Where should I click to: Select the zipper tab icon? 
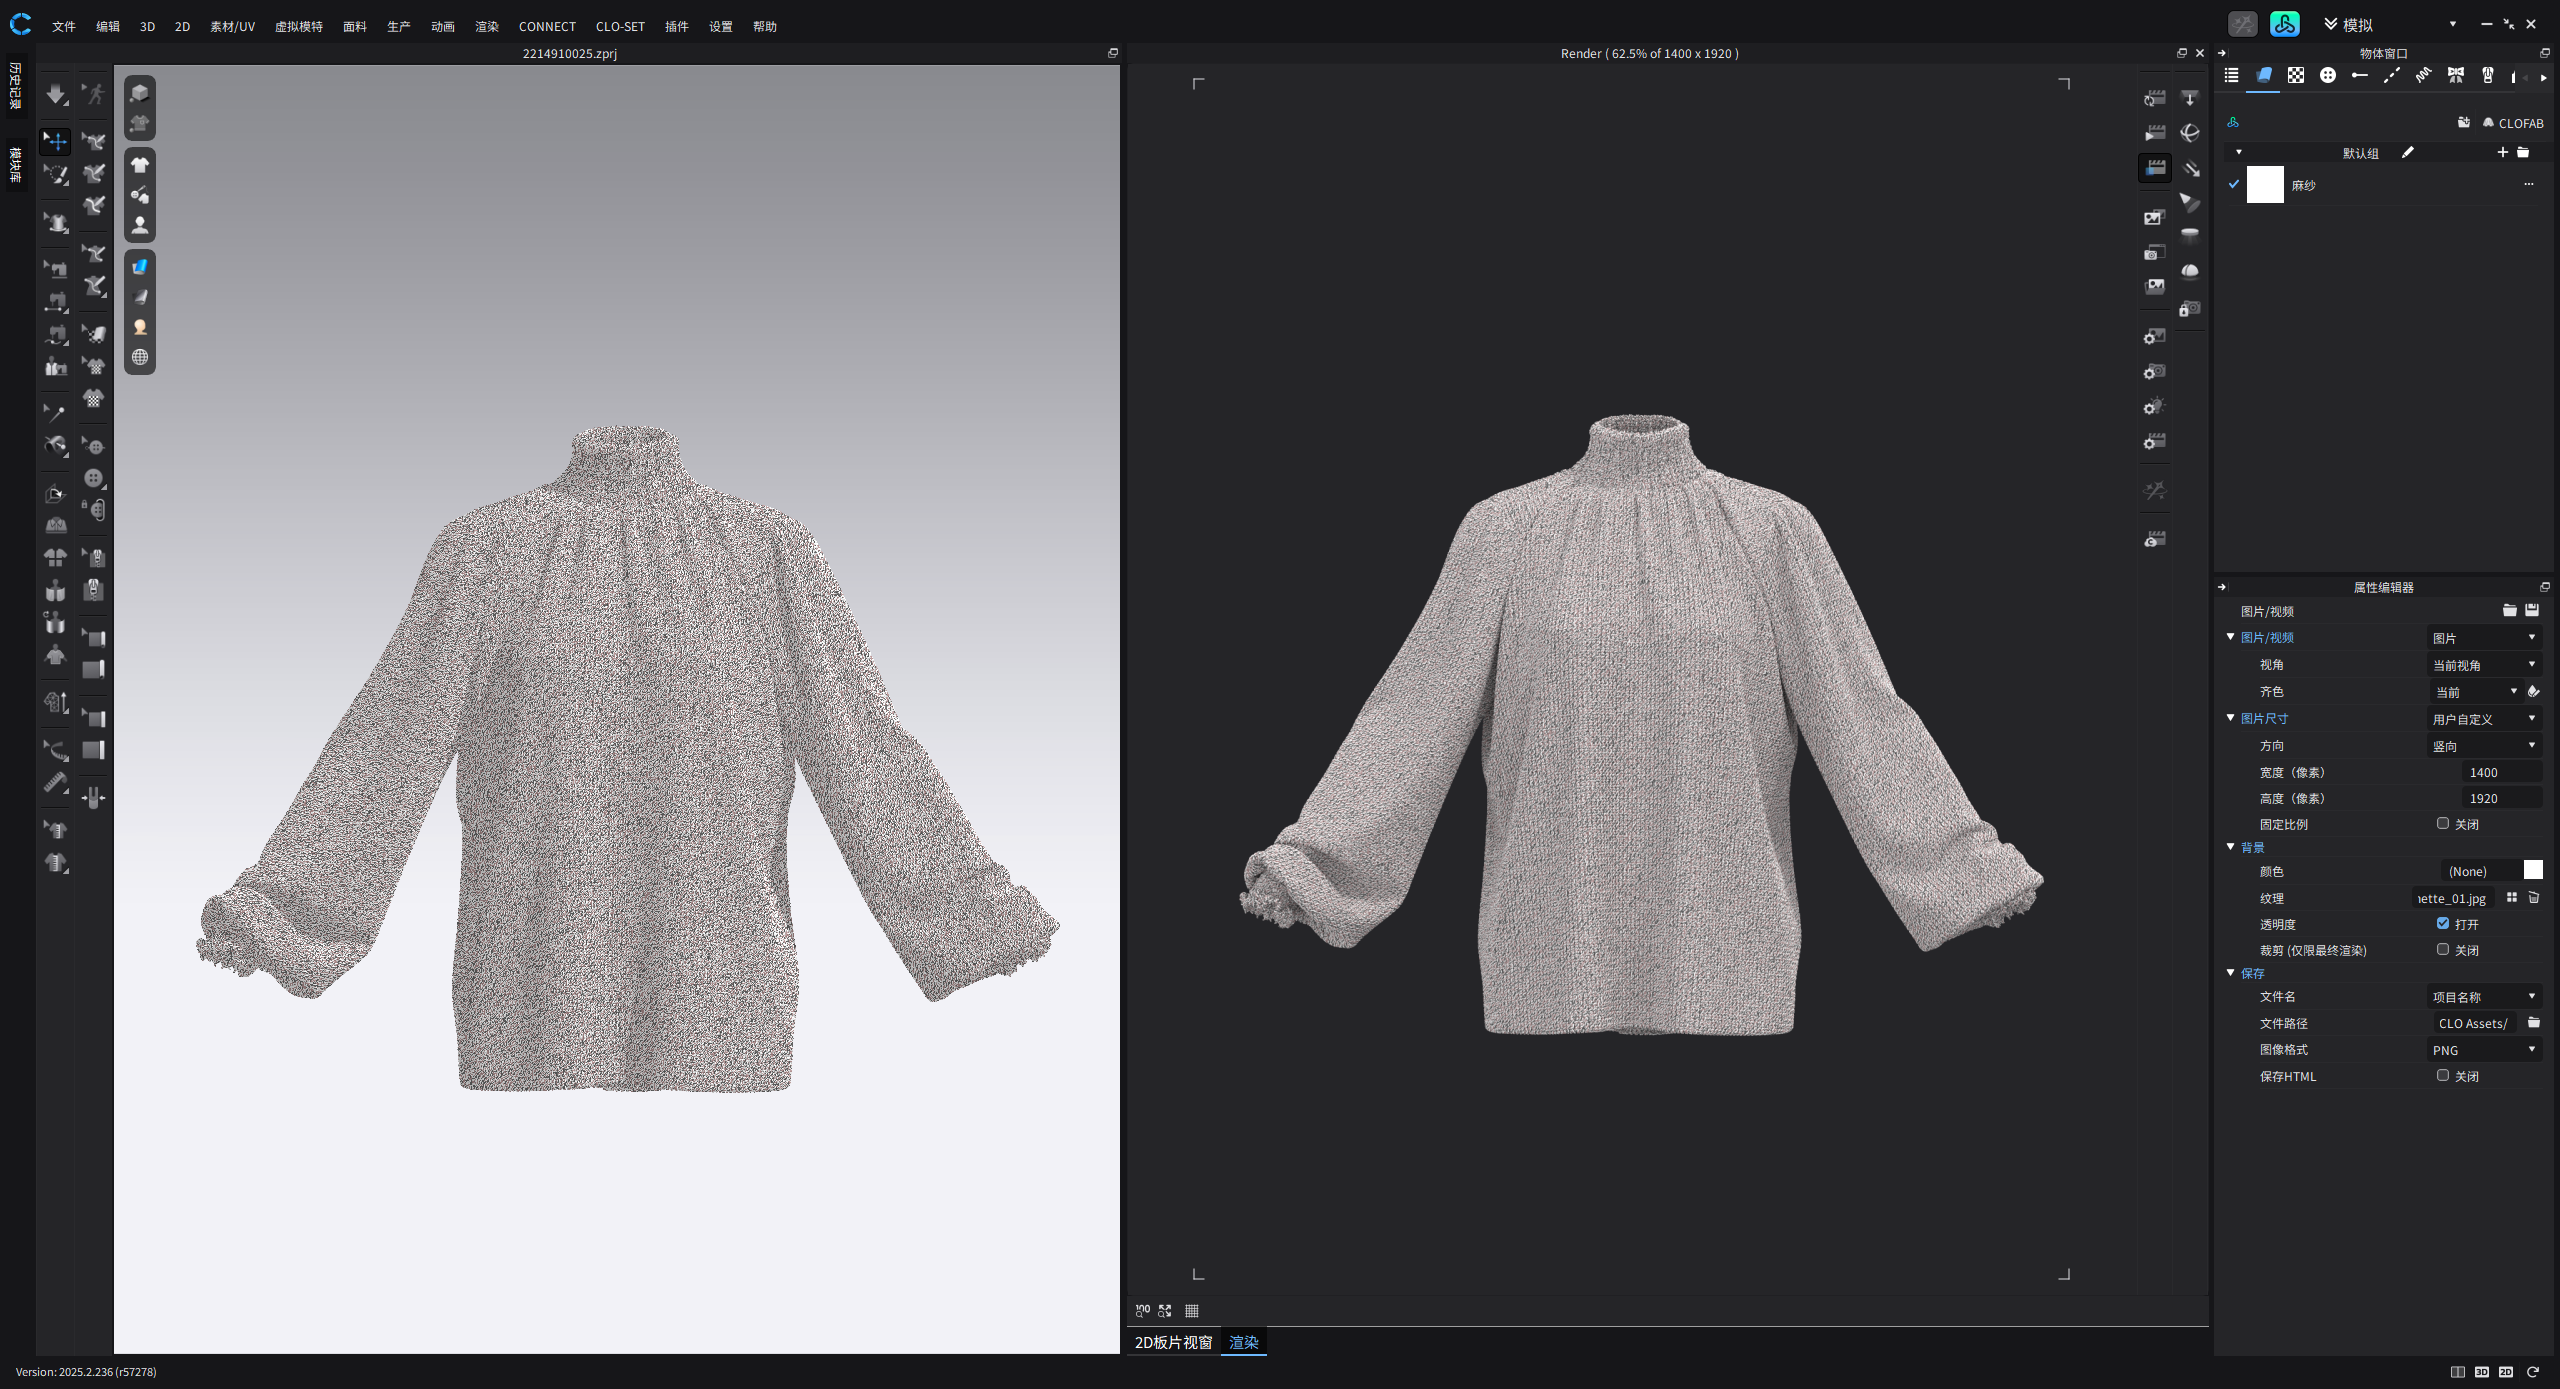[2487, 76]
